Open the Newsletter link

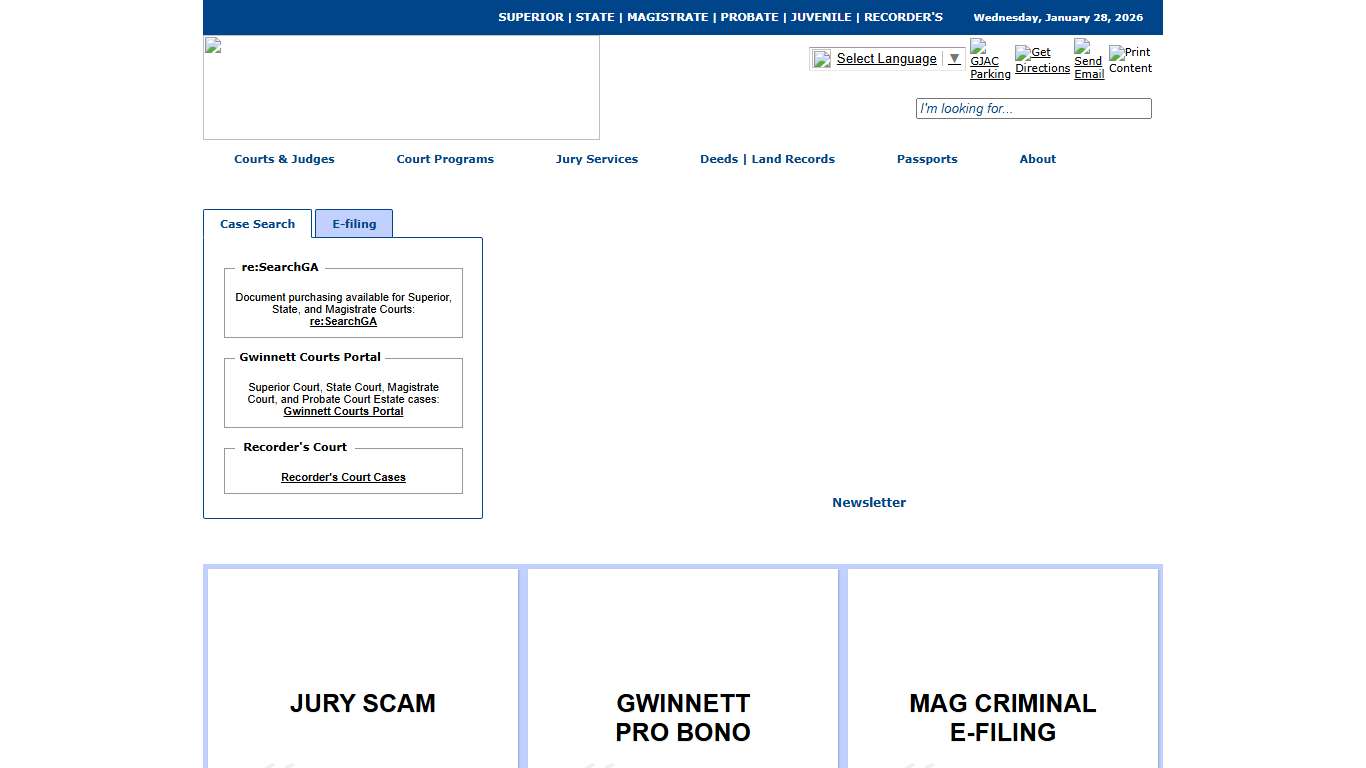point(868,502)
